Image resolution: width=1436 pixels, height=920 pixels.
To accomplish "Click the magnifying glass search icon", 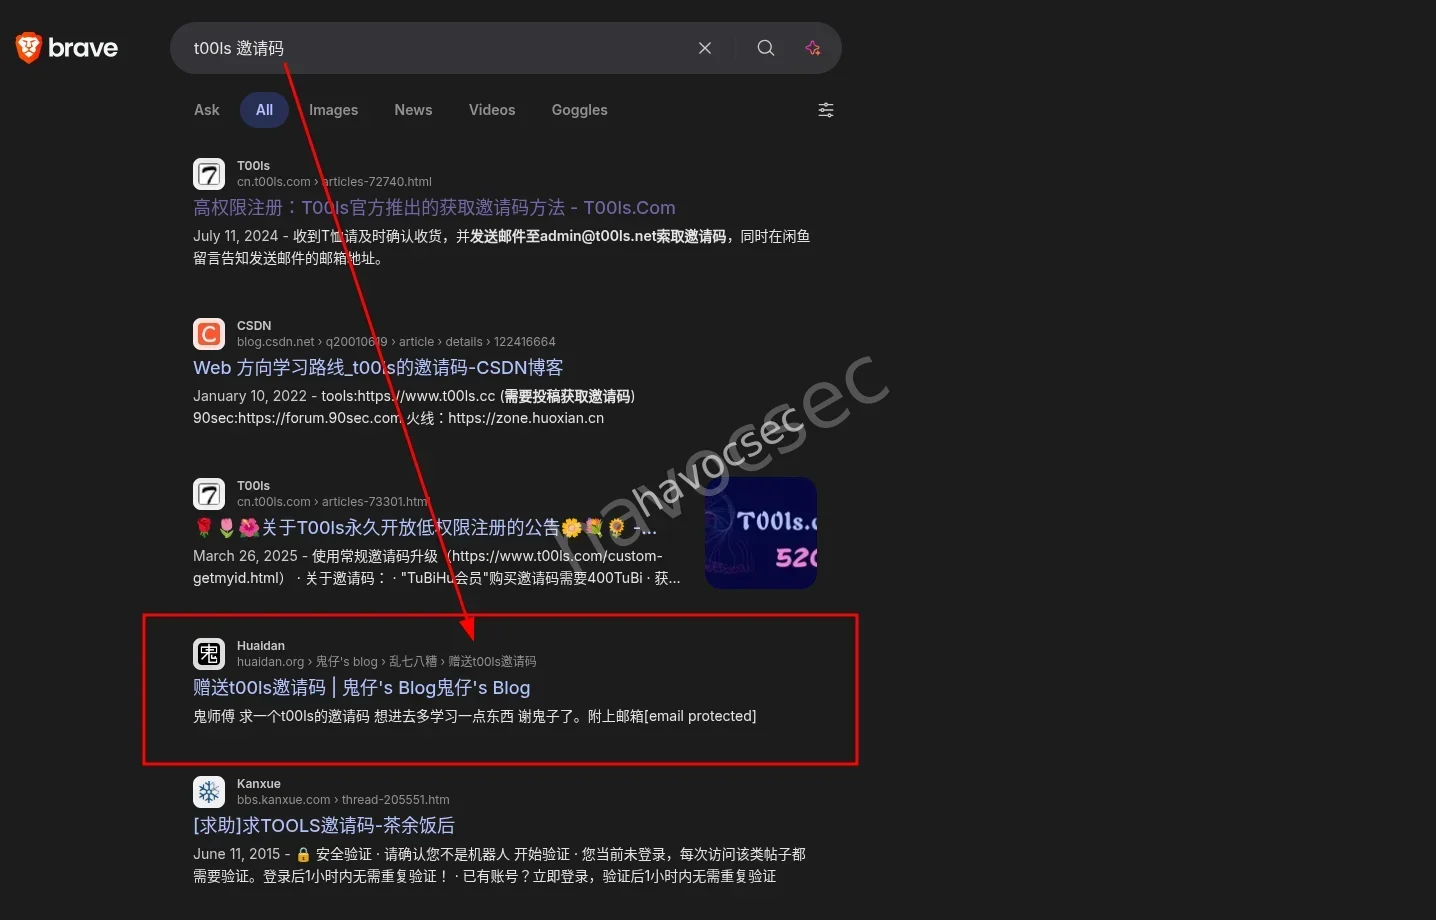I will 765,47.
